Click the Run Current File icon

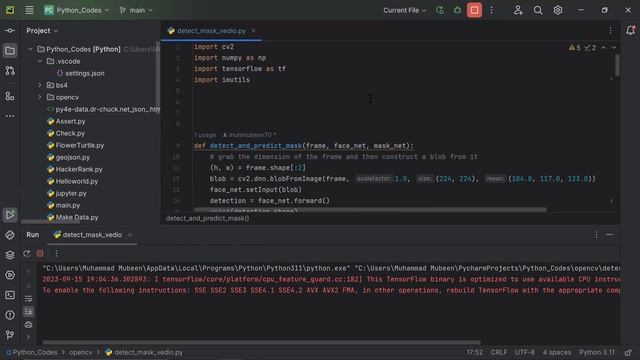click(x=440, y=10)
